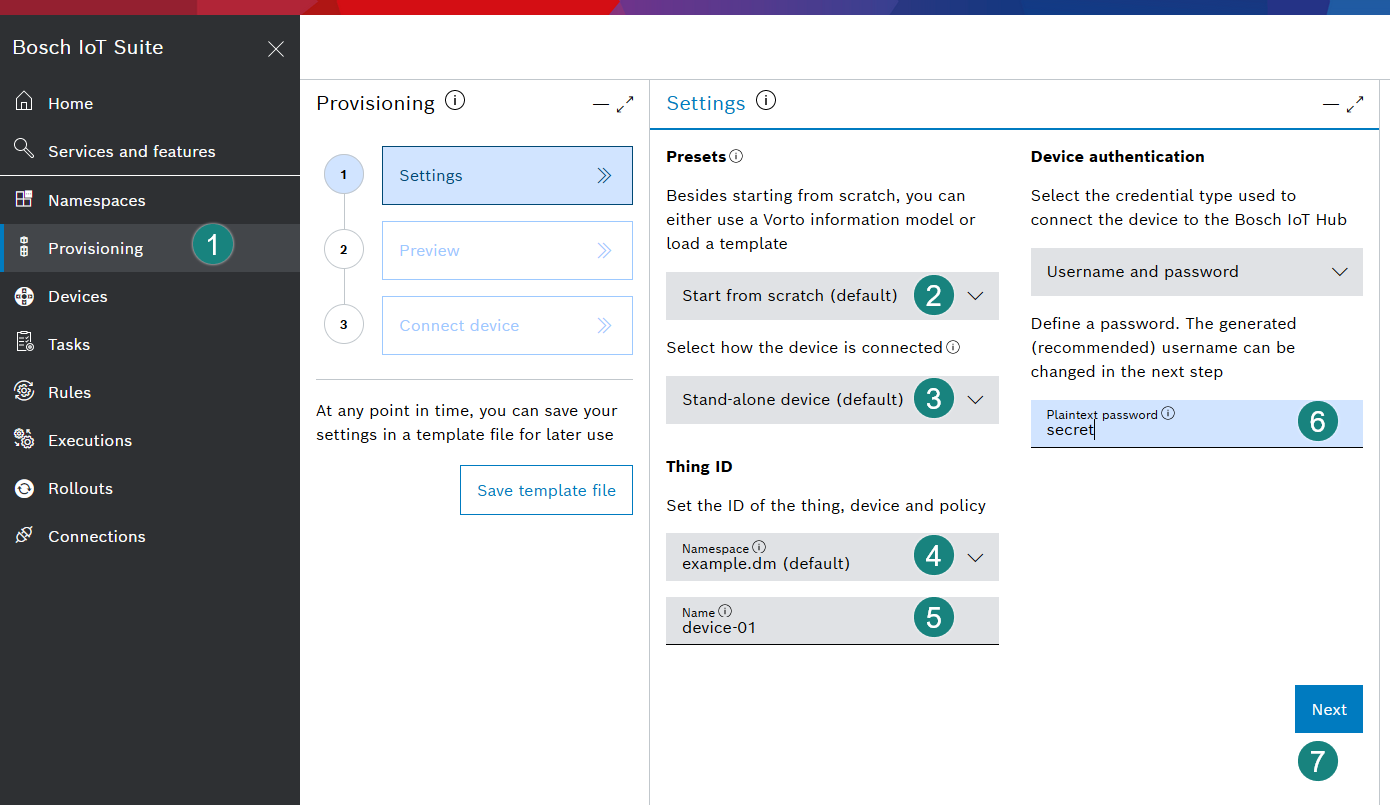Show info for the Name field
The image size is (1390, 805).
[x=725, y=611]
